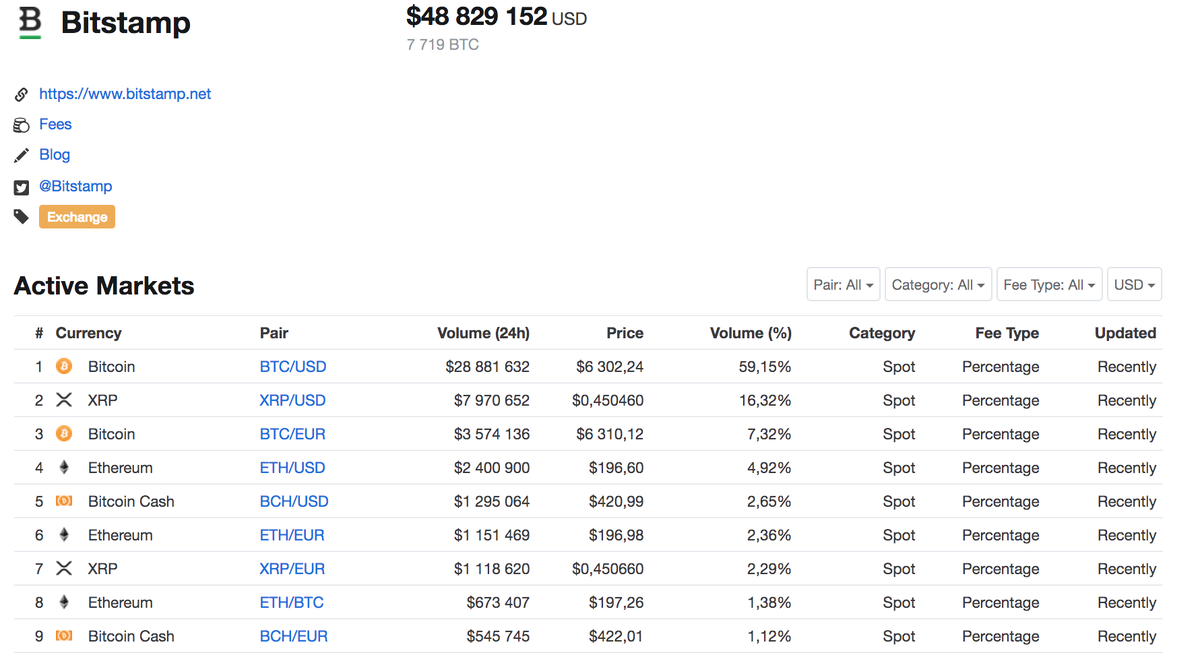Image resolution: width=1200 pixels, height=653 pixels.
Task: Open the Category: All filter dropdown
Action: click(938, 285)
